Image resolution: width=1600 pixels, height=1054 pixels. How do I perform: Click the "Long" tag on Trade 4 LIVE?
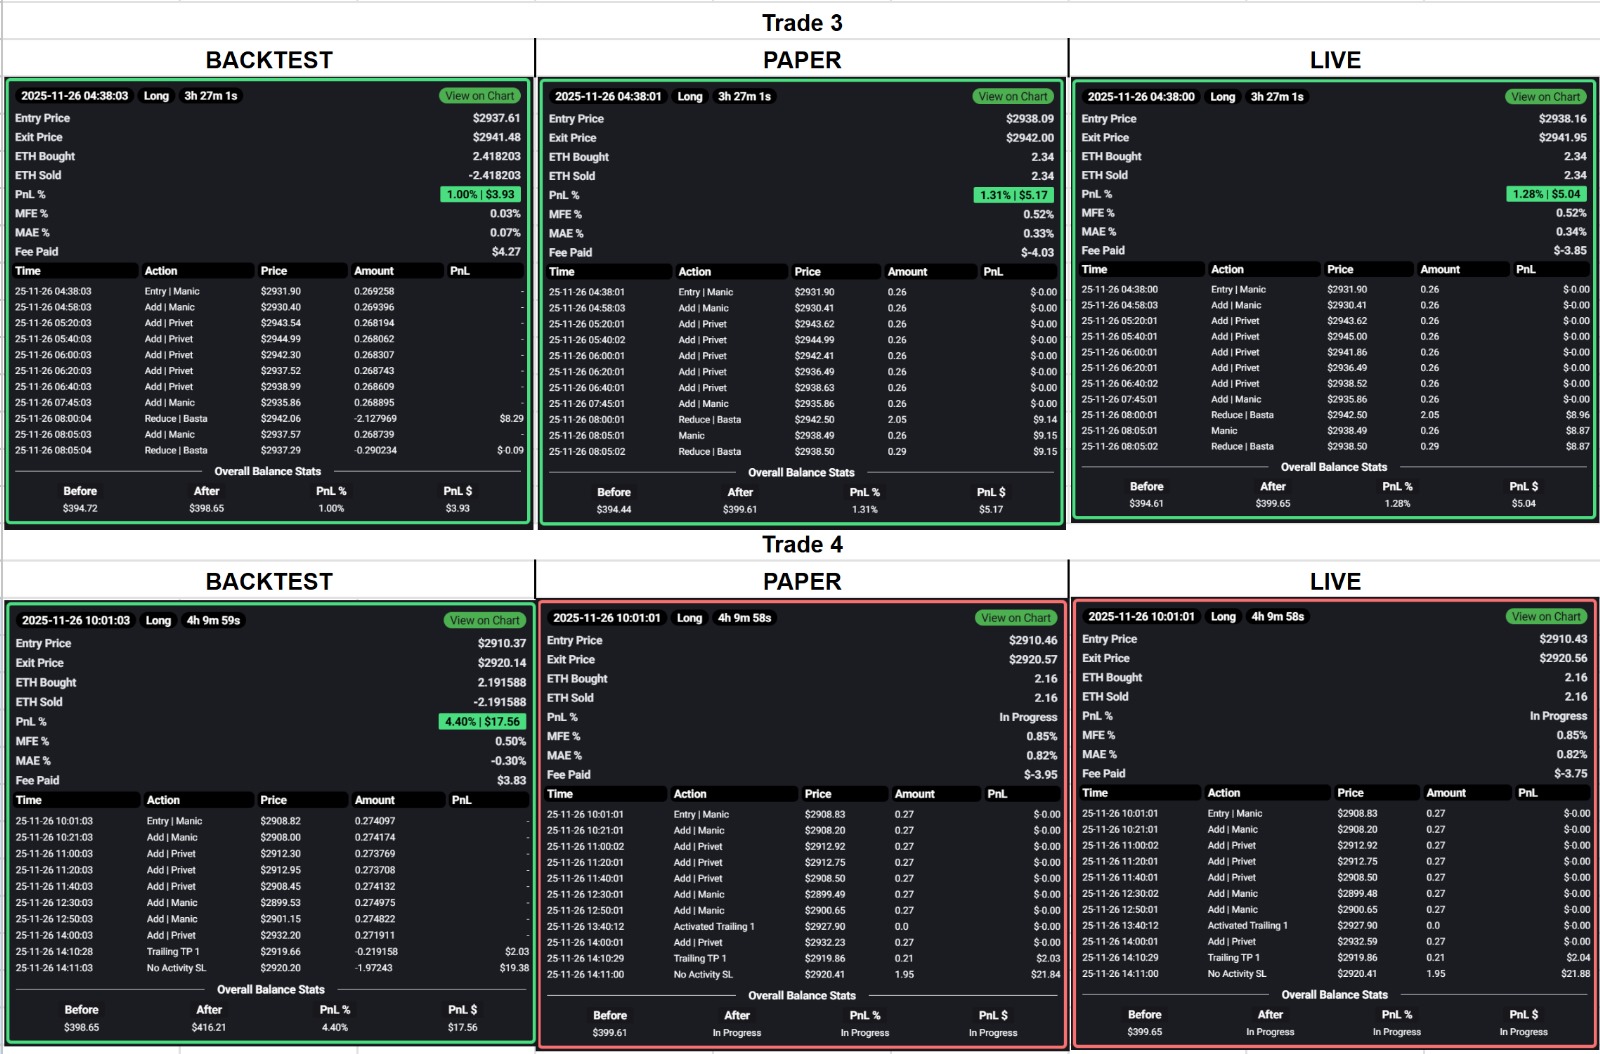1222,618
